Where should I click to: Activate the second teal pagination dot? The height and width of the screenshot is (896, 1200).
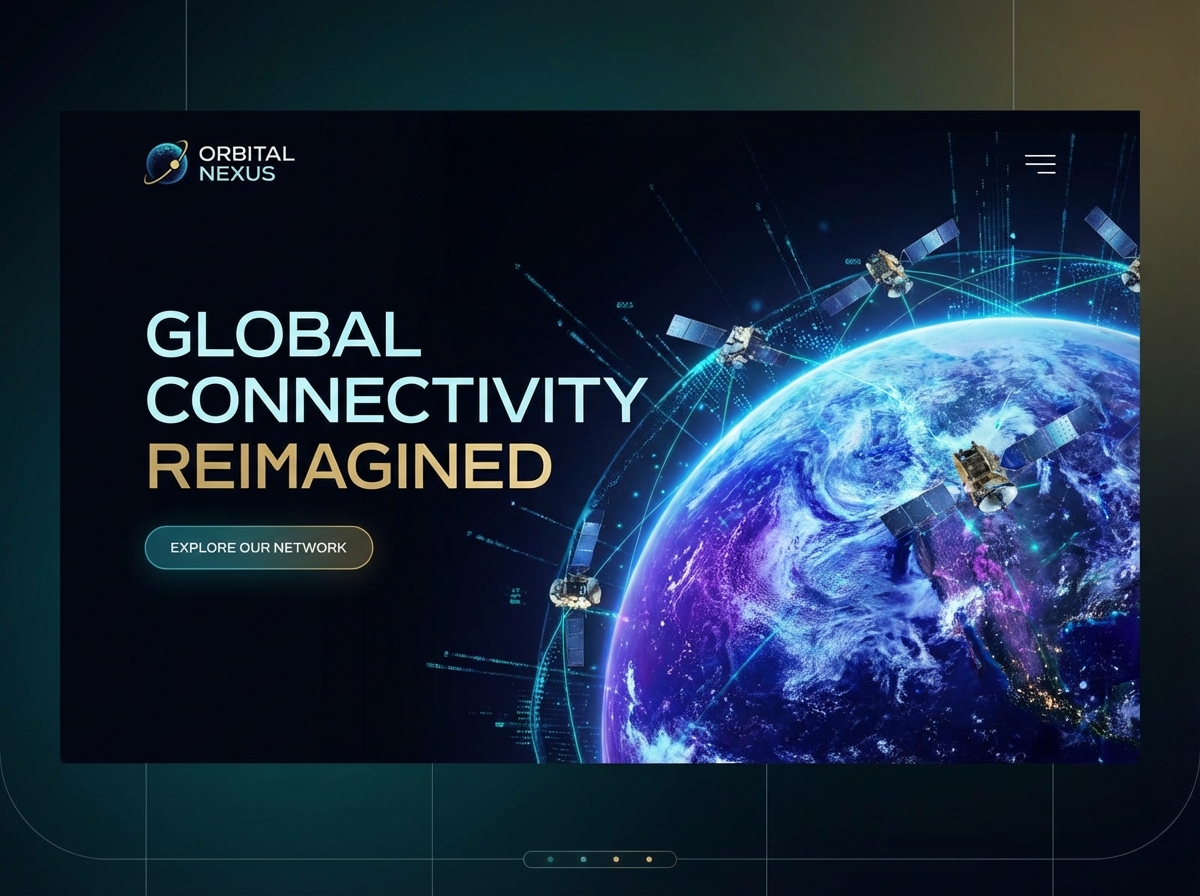click(583, 859)
